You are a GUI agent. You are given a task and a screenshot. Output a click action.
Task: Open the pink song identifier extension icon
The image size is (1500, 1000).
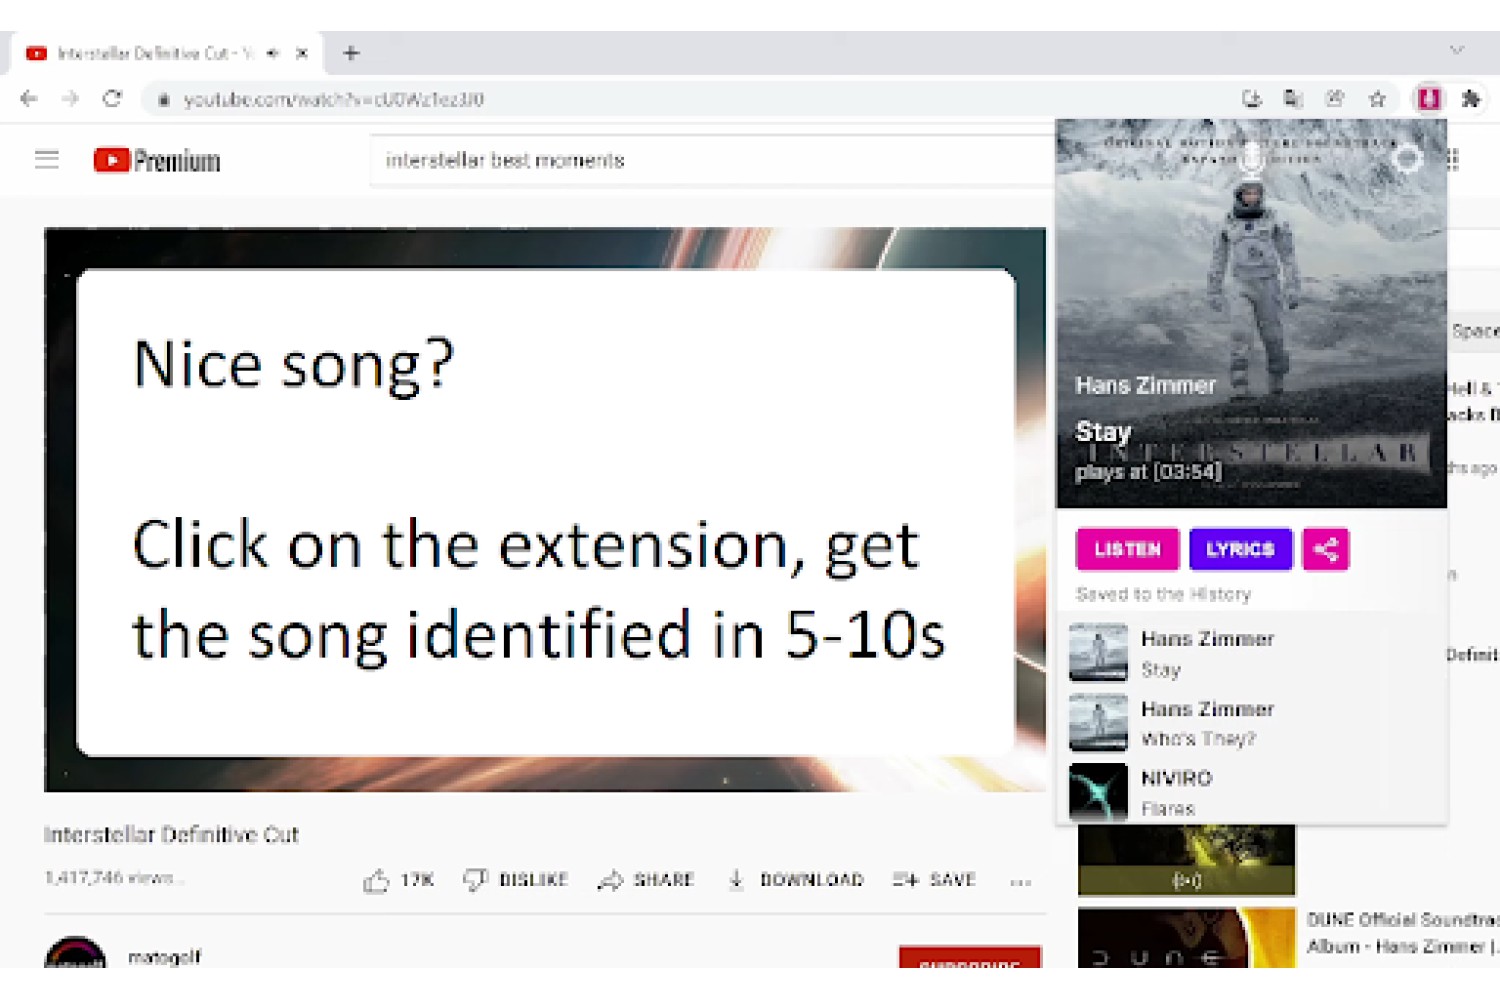tap(1428, 99)
